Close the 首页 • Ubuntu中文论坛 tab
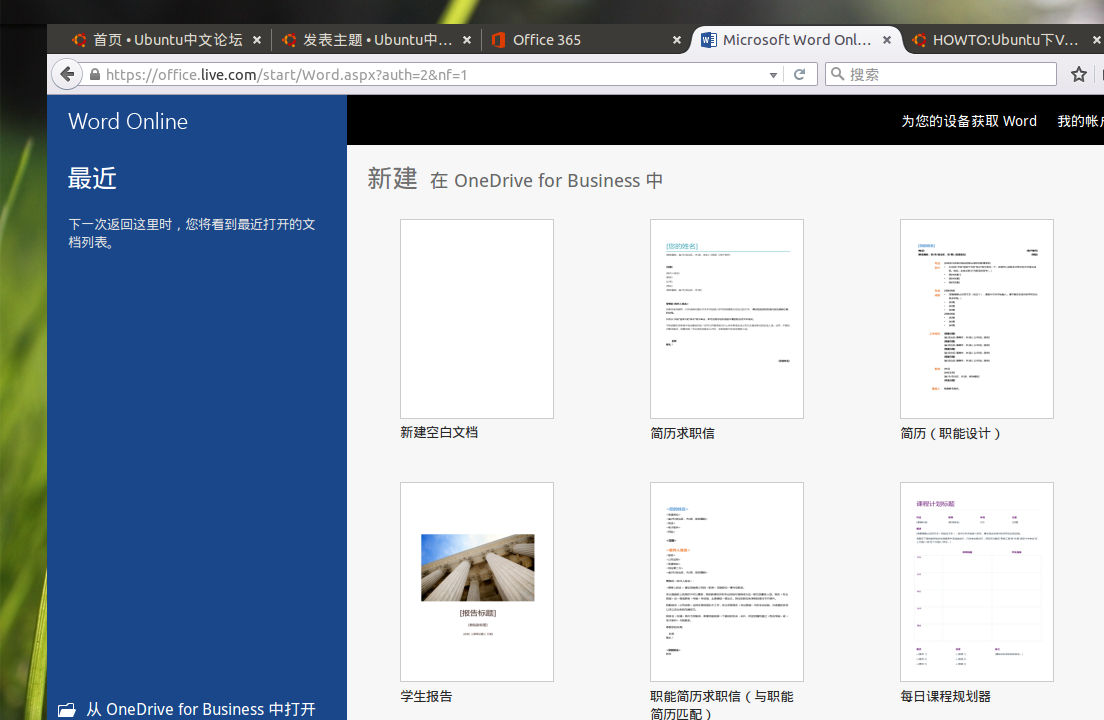 point(257,40)
